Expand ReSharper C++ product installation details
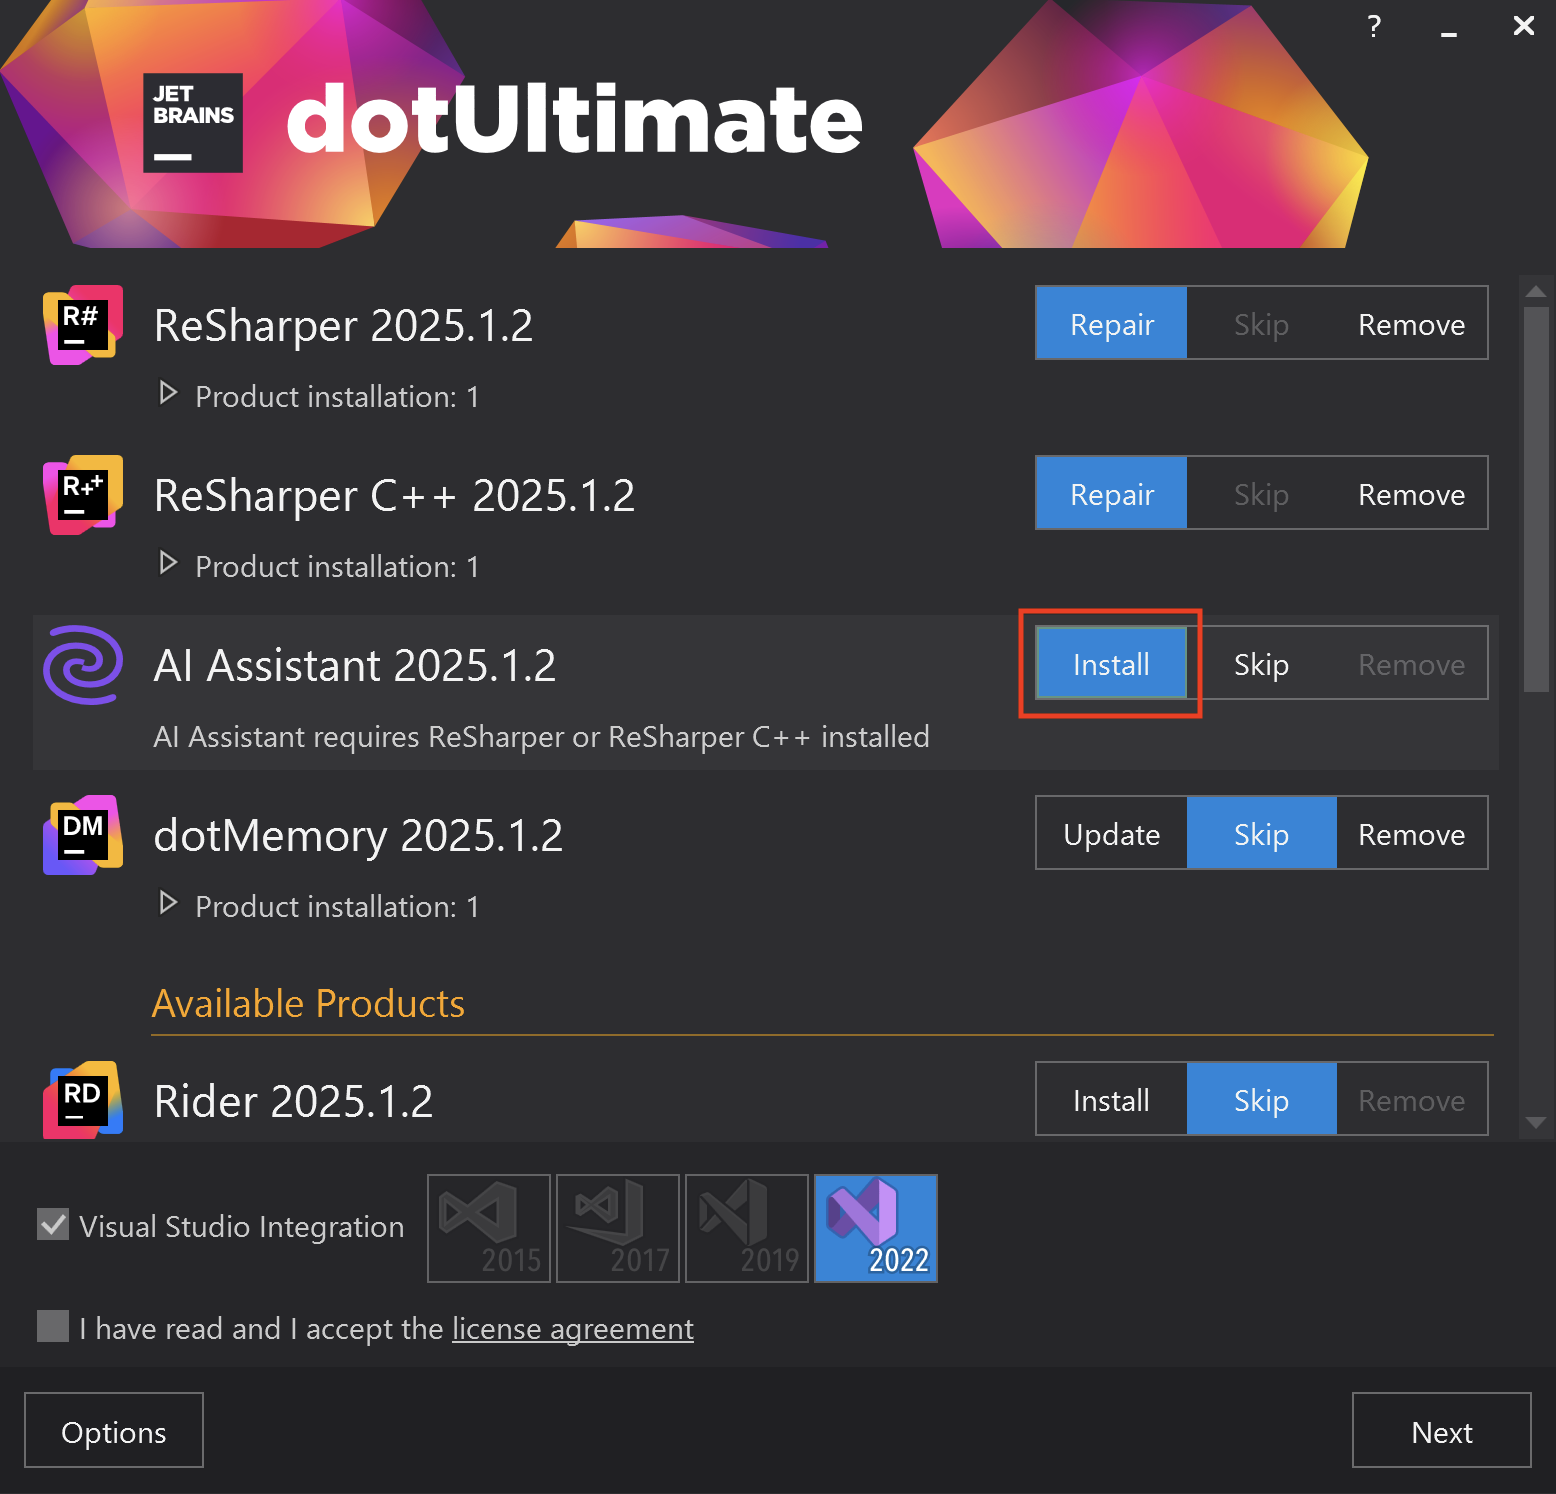 (x=168, y=563)
